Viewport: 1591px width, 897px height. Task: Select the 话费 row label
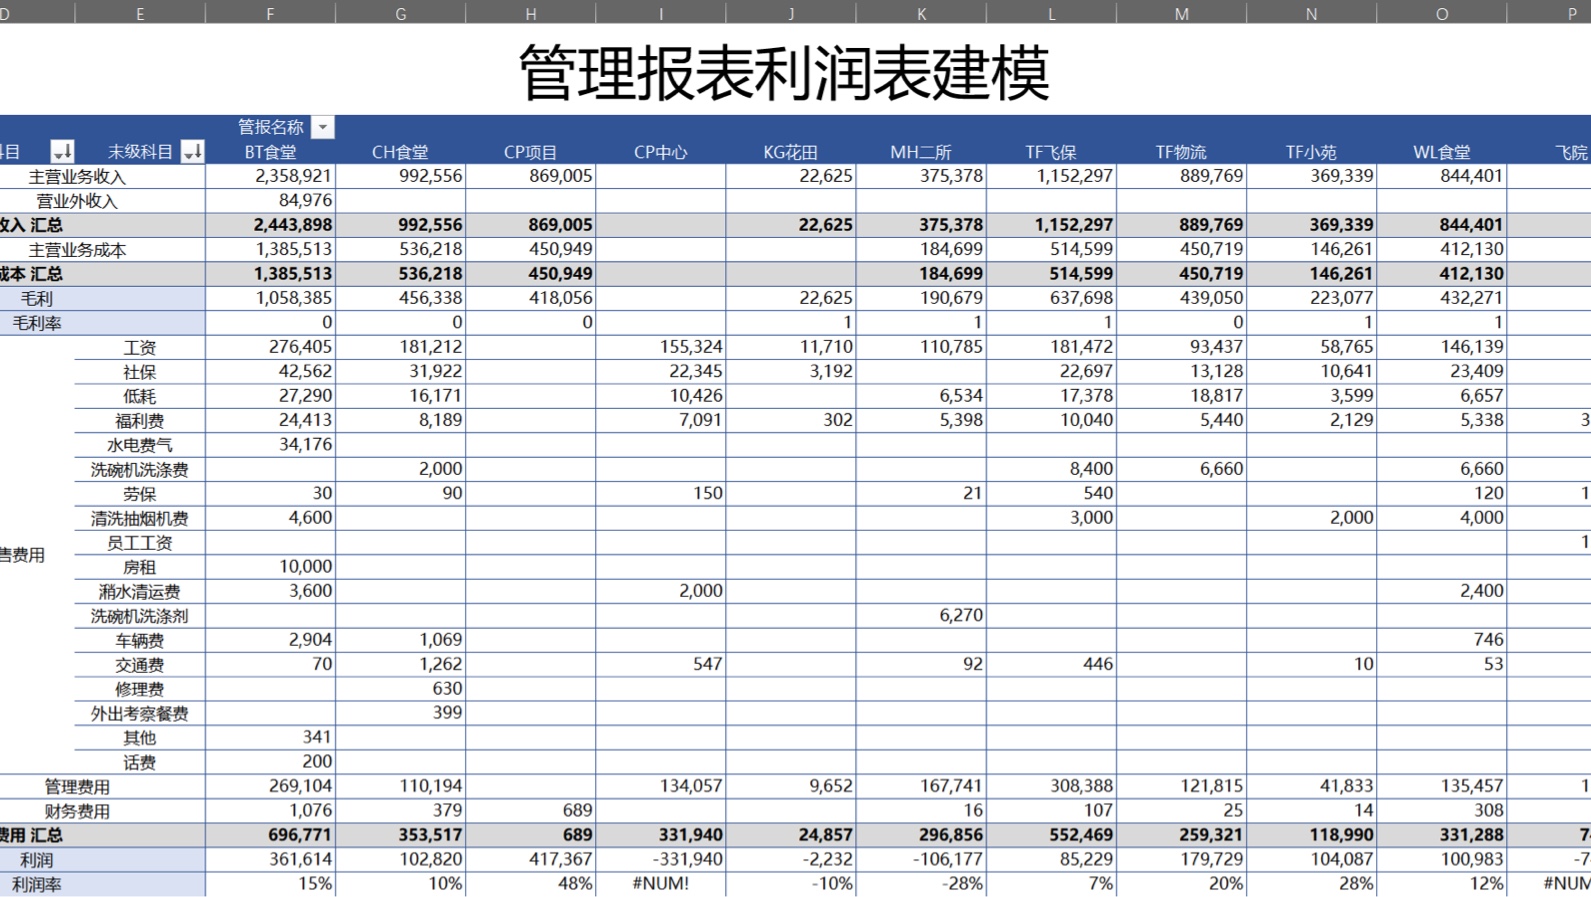tap(140, 763)
